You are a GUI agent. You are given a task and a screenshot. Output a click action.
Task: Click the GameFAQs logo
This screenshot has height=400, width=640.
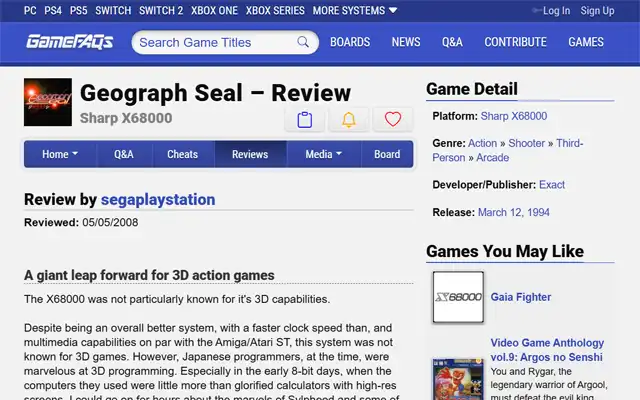[x=70, y=42]
